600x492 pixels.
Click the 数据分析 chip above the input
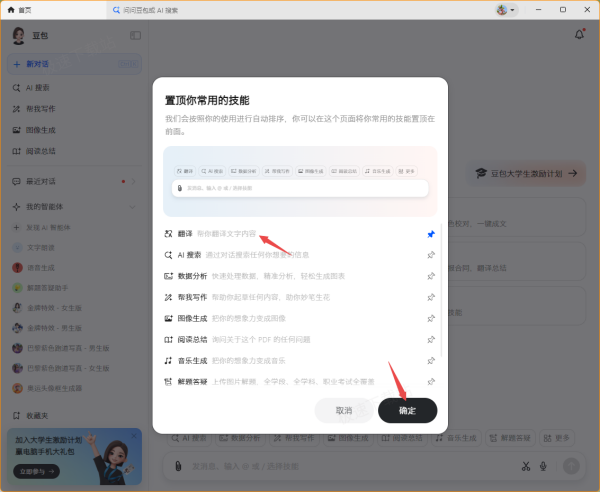click(240, 438)
